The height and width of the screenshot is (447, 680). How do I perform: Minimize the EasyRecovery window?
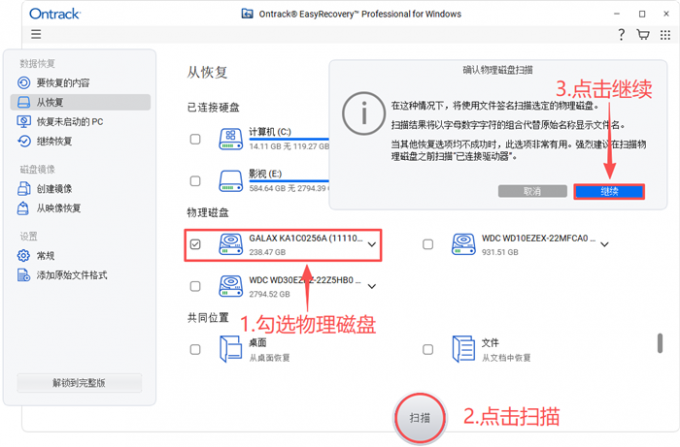(x=617, y=14)
